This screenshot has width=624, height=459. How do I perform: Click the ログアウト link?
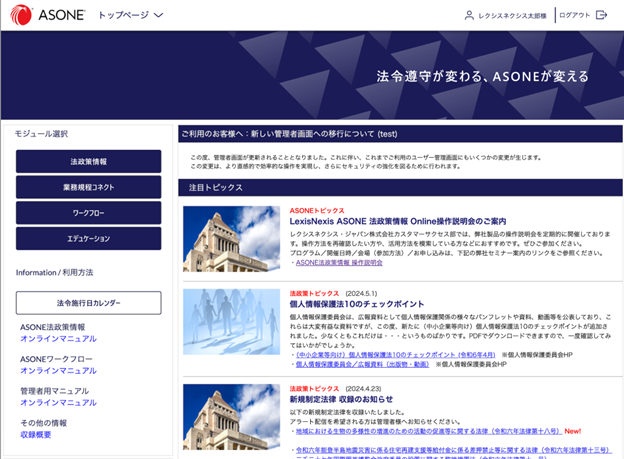pos(574,15)
